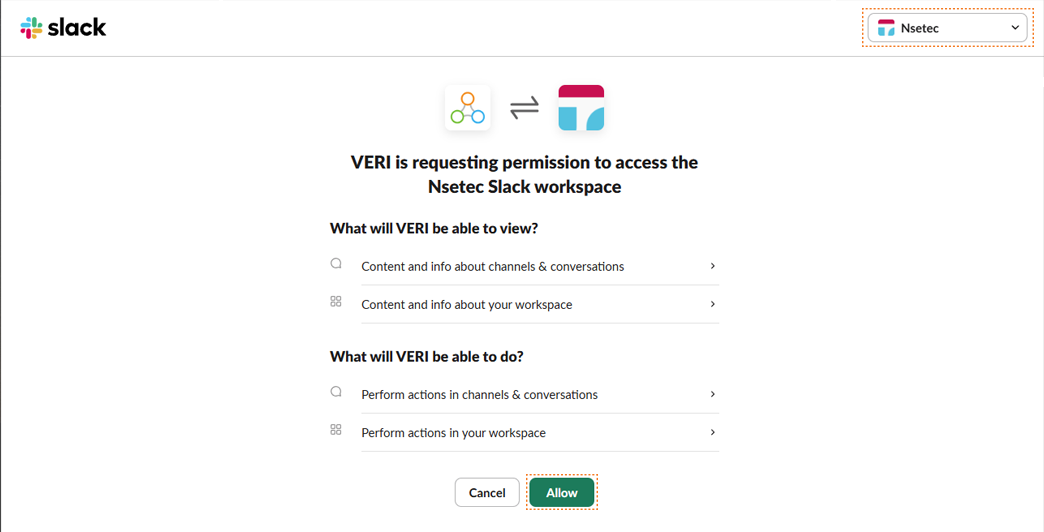The image size is (1044, 532).
Task: Click the Nsetec workspace logo in the center
Action: [x=581, y=108]
